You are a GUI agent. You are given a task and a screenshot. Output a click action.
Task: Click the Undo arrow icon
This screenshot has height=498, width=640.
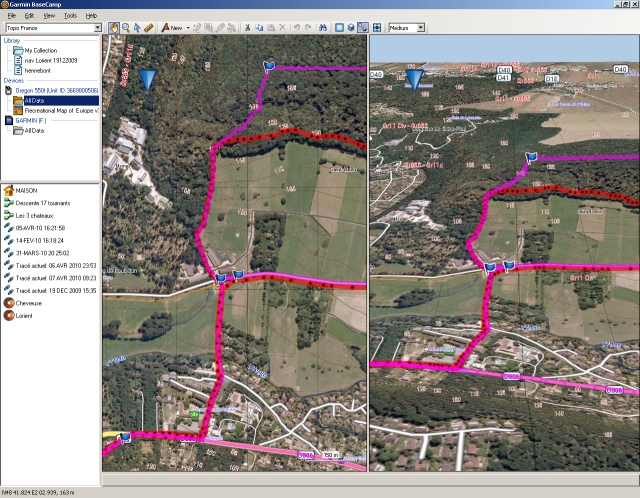pyautogui.click(x=297, y=28)
